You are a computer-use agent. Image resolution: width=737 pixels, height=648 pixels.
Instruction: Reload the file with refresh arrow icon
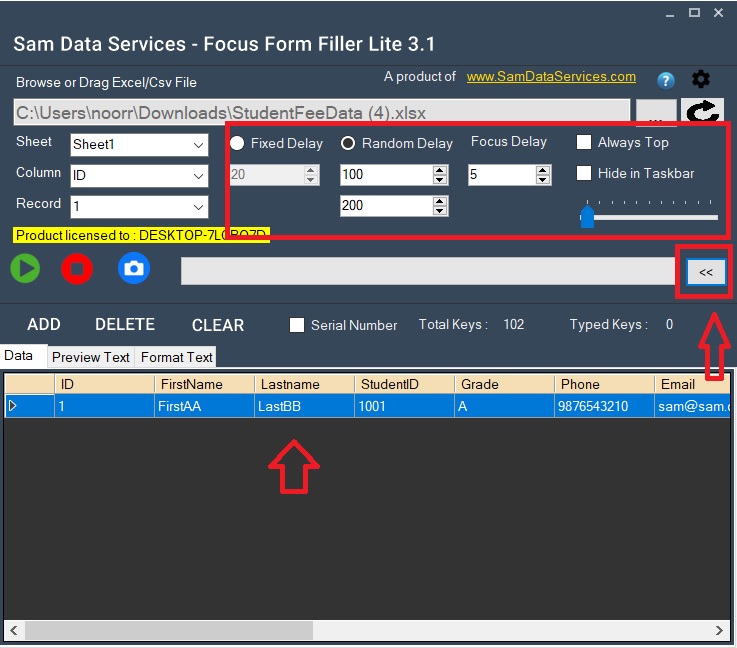pos(702,112)
